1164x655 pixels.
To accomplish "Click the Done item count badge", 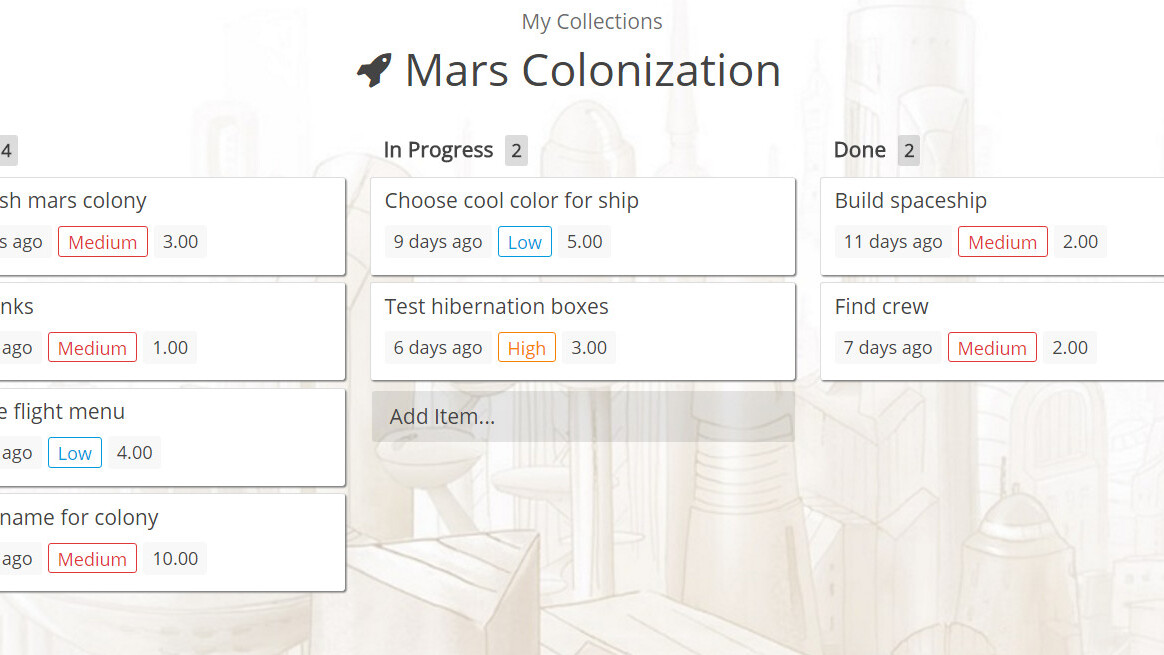I will pyautogui.click(x=908, y=150).
